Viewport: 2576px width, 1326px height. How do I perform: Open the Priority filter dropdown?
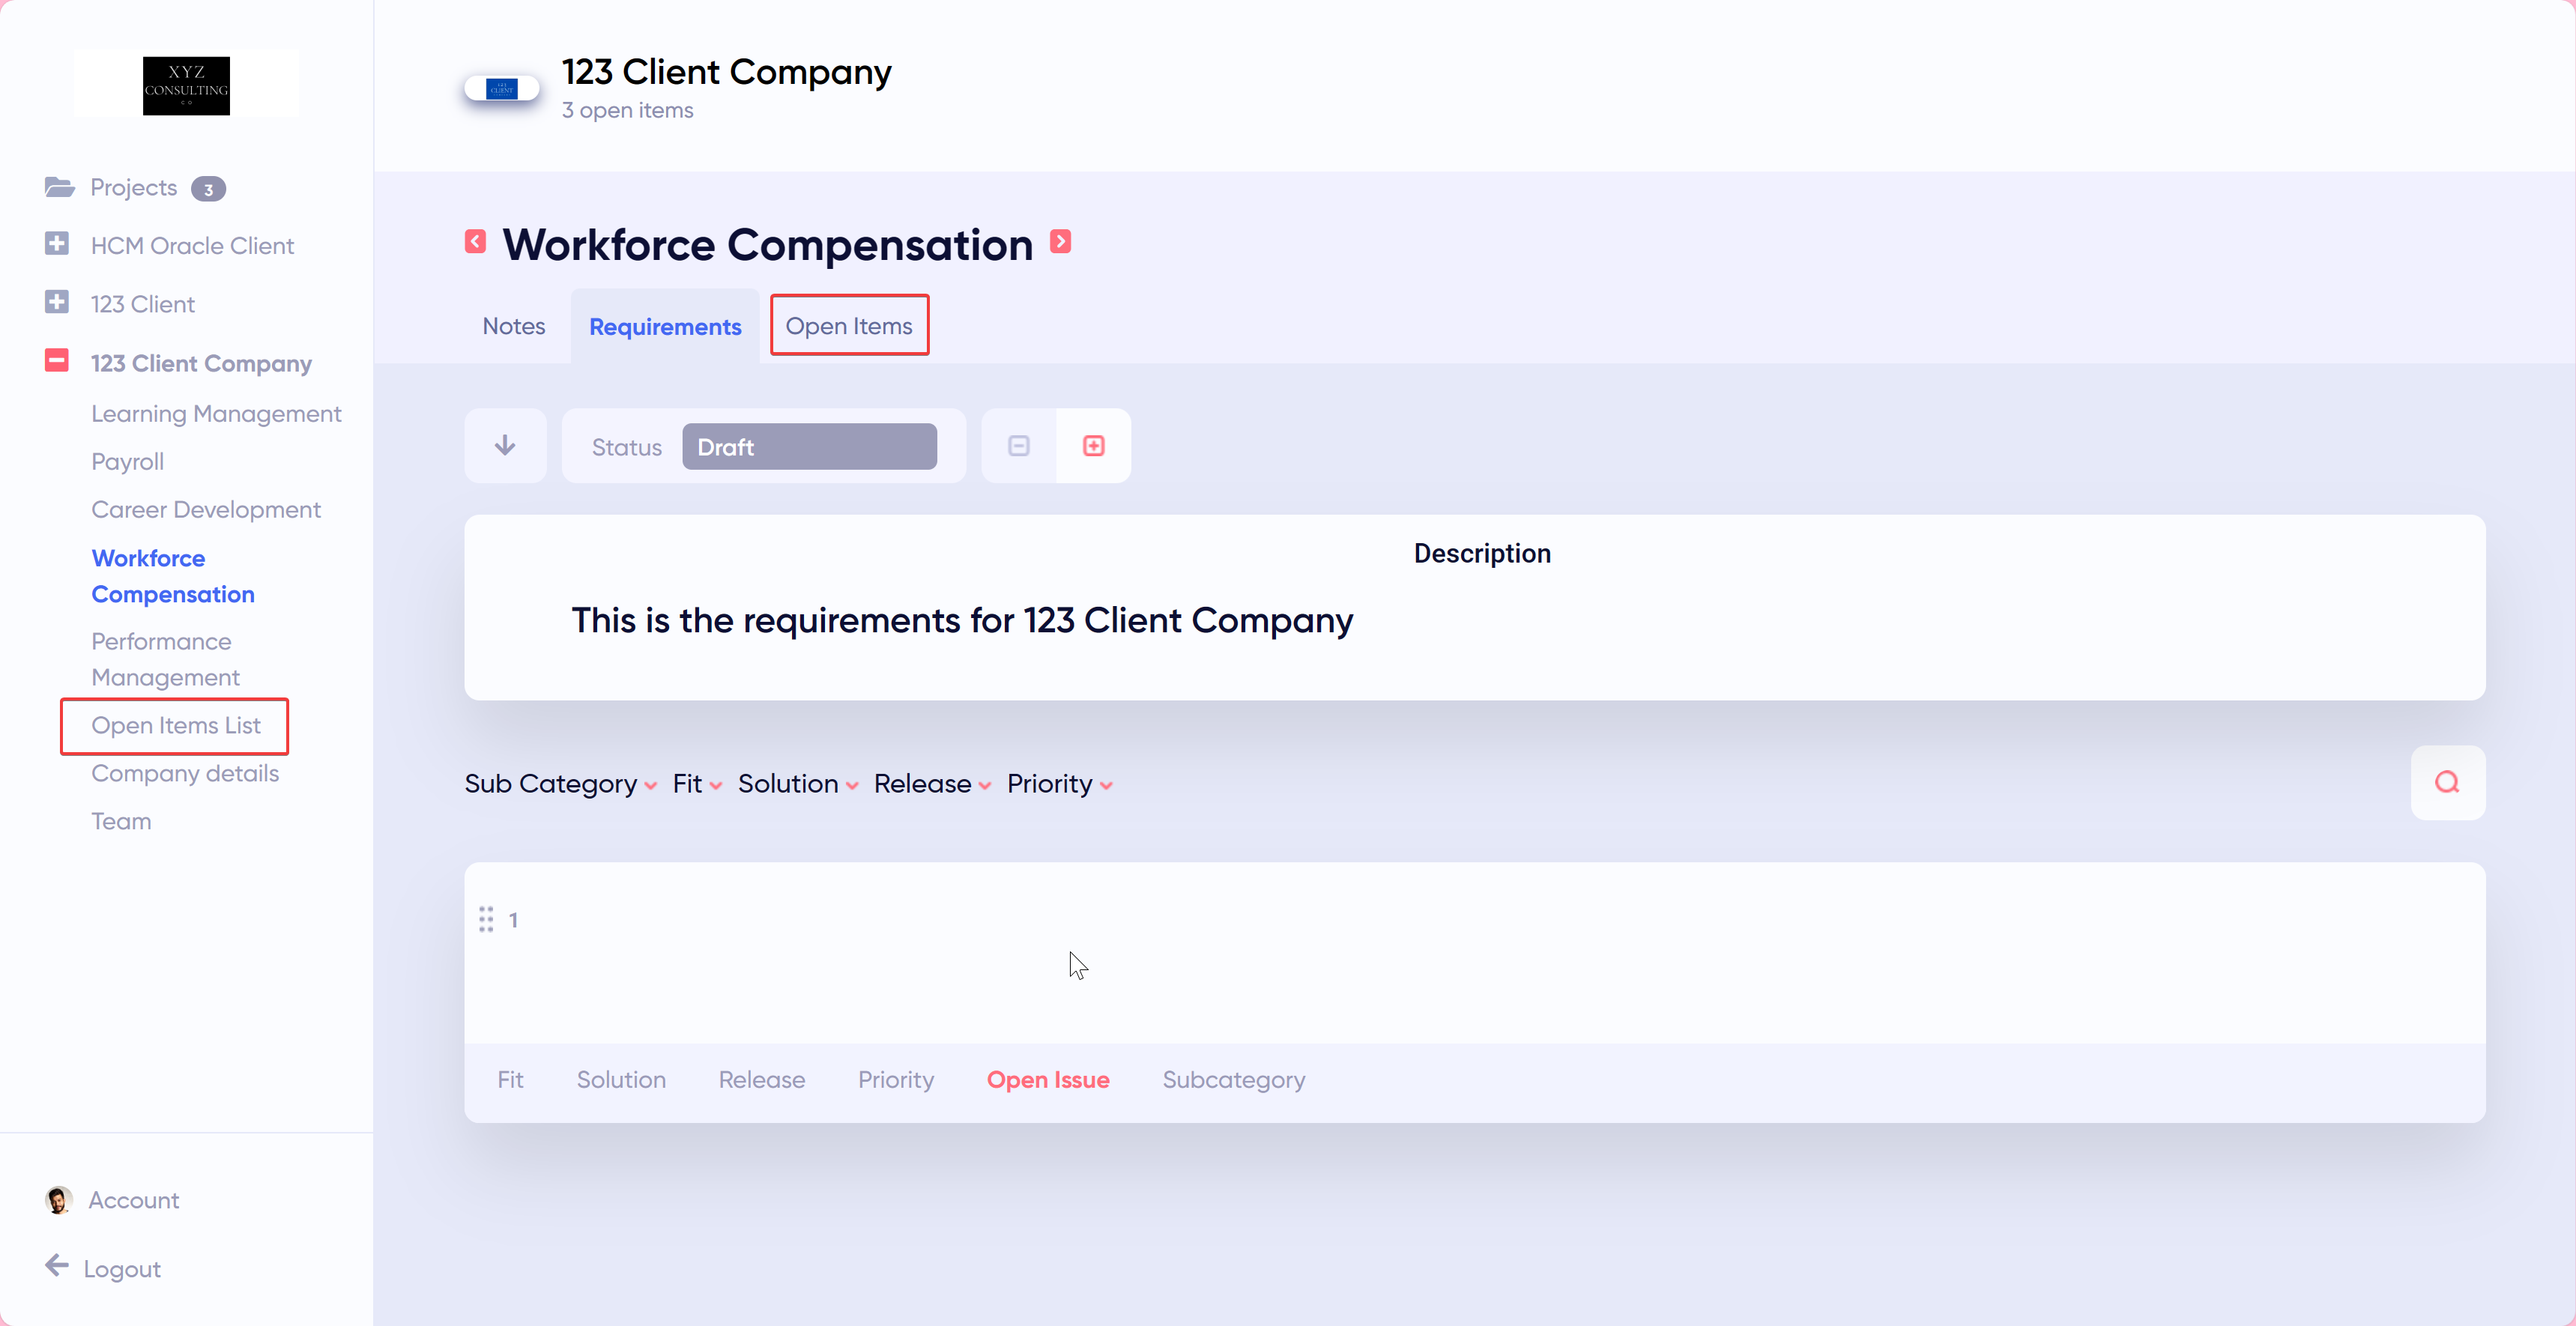tap(1059, 784)
